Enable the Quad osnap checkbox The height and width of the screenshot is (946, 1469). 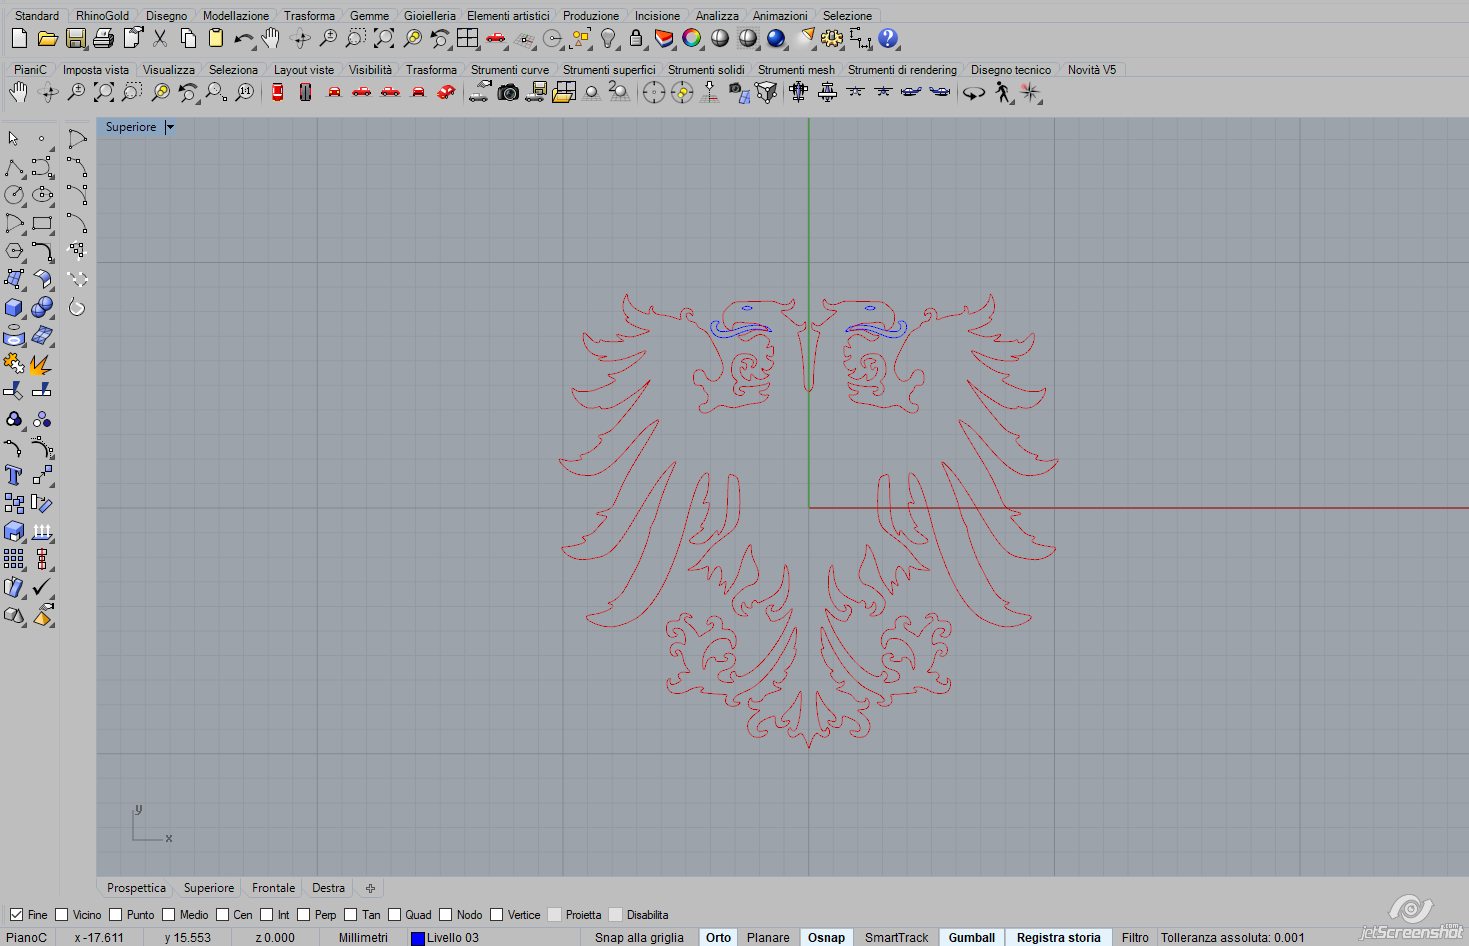pos(395,915)
